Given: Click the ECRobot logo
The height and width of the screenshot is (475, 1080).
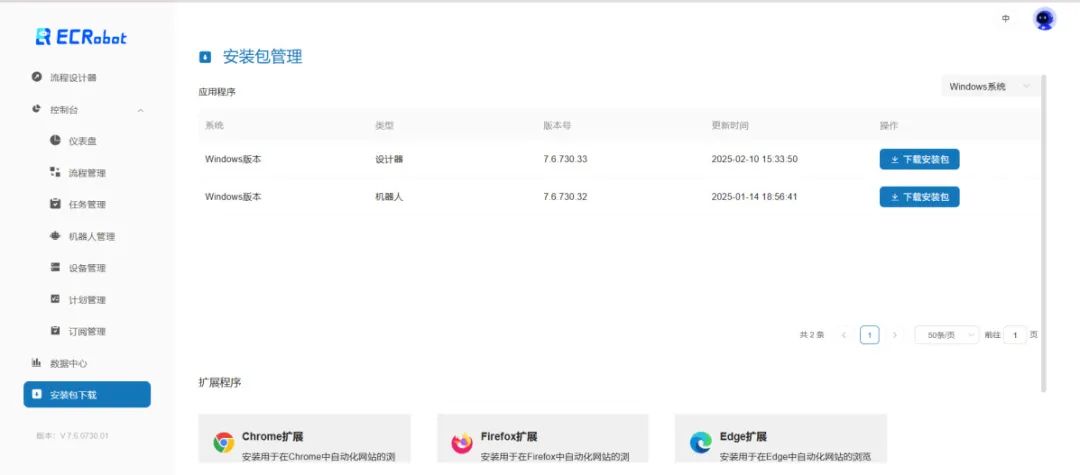Looking at the screenshot, I should click(81, 37).
